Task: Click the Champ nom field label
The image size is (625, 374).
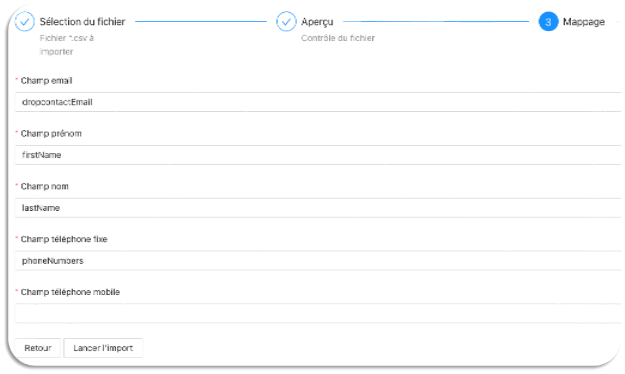Action: point(45,186)
